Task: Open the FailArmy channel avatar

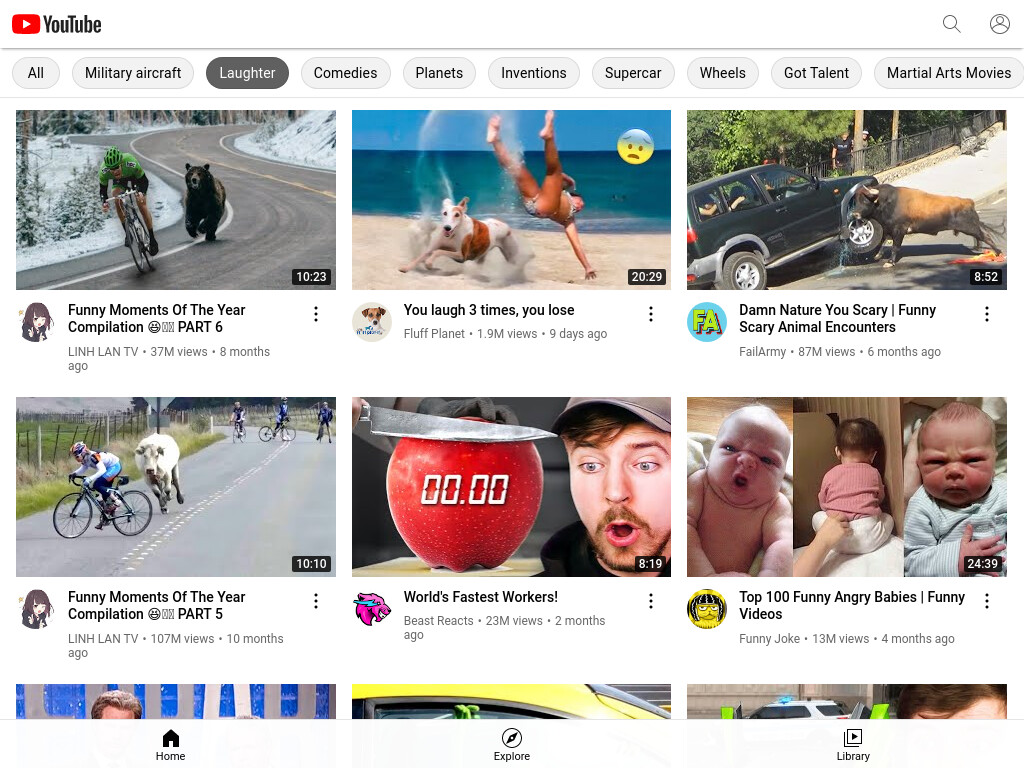Action: (707, 322)
